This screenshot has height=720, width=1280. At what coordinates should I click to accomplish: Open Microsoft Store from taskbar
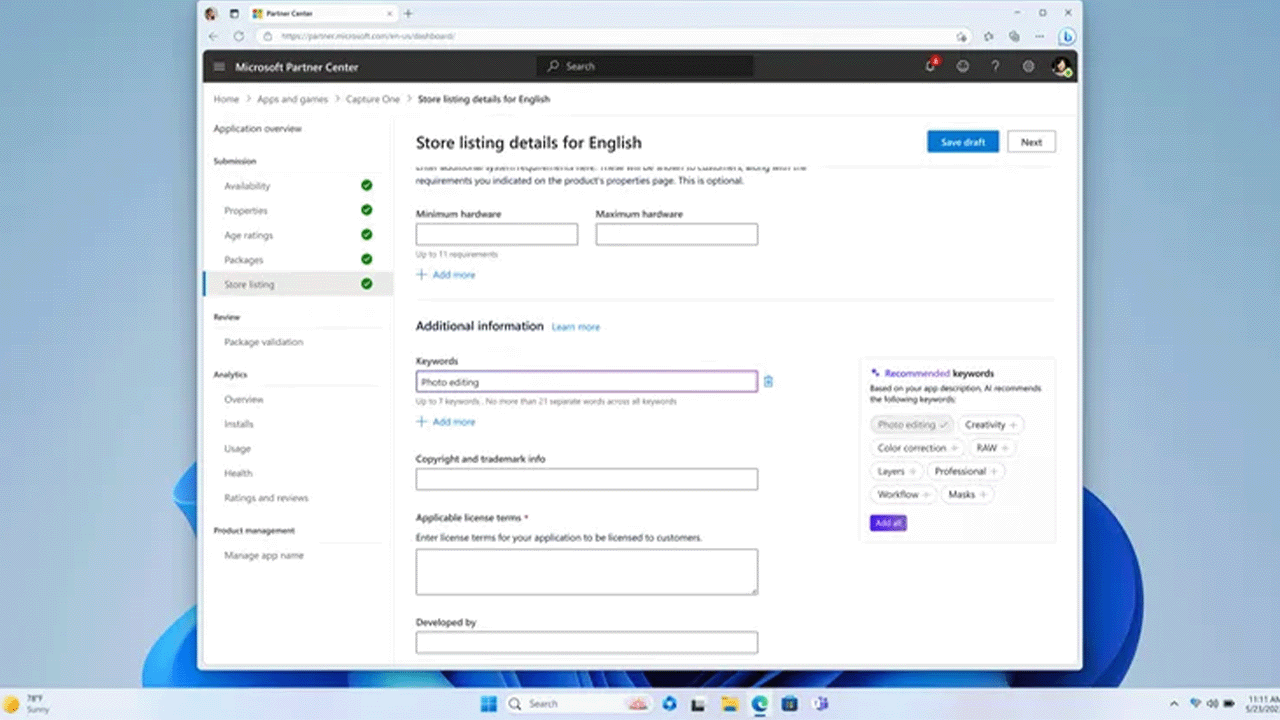pyautogui.click(x=790, y=704)
